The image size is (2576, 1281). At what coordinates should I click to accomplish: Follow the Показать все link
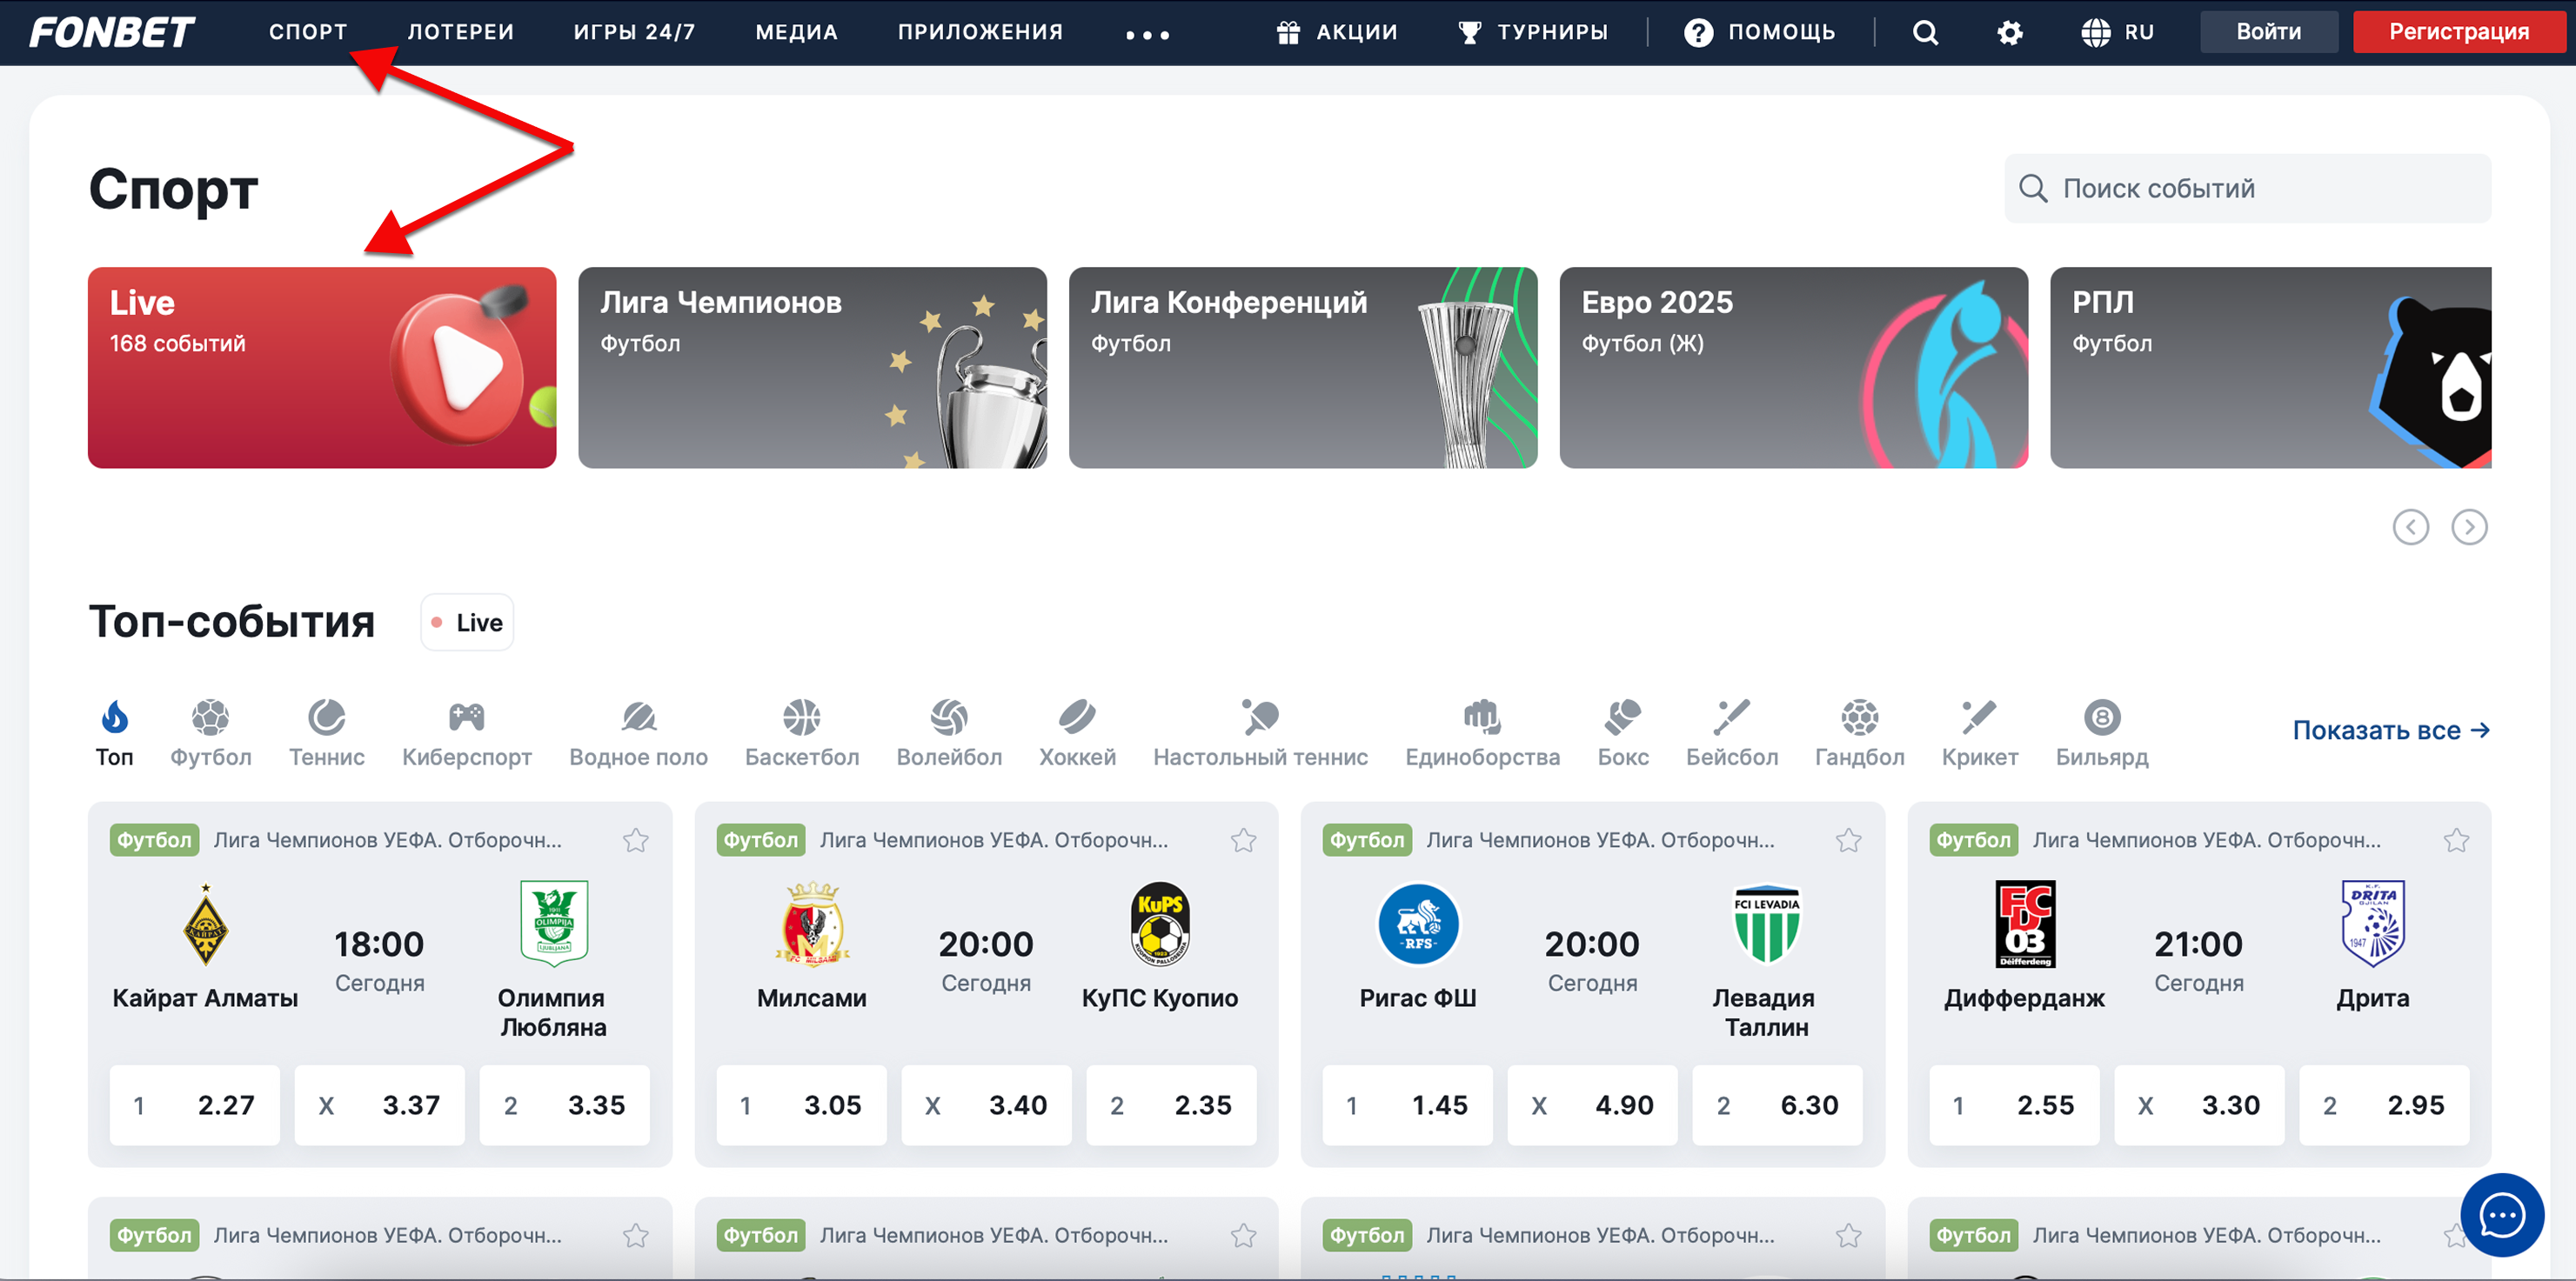2390,730
